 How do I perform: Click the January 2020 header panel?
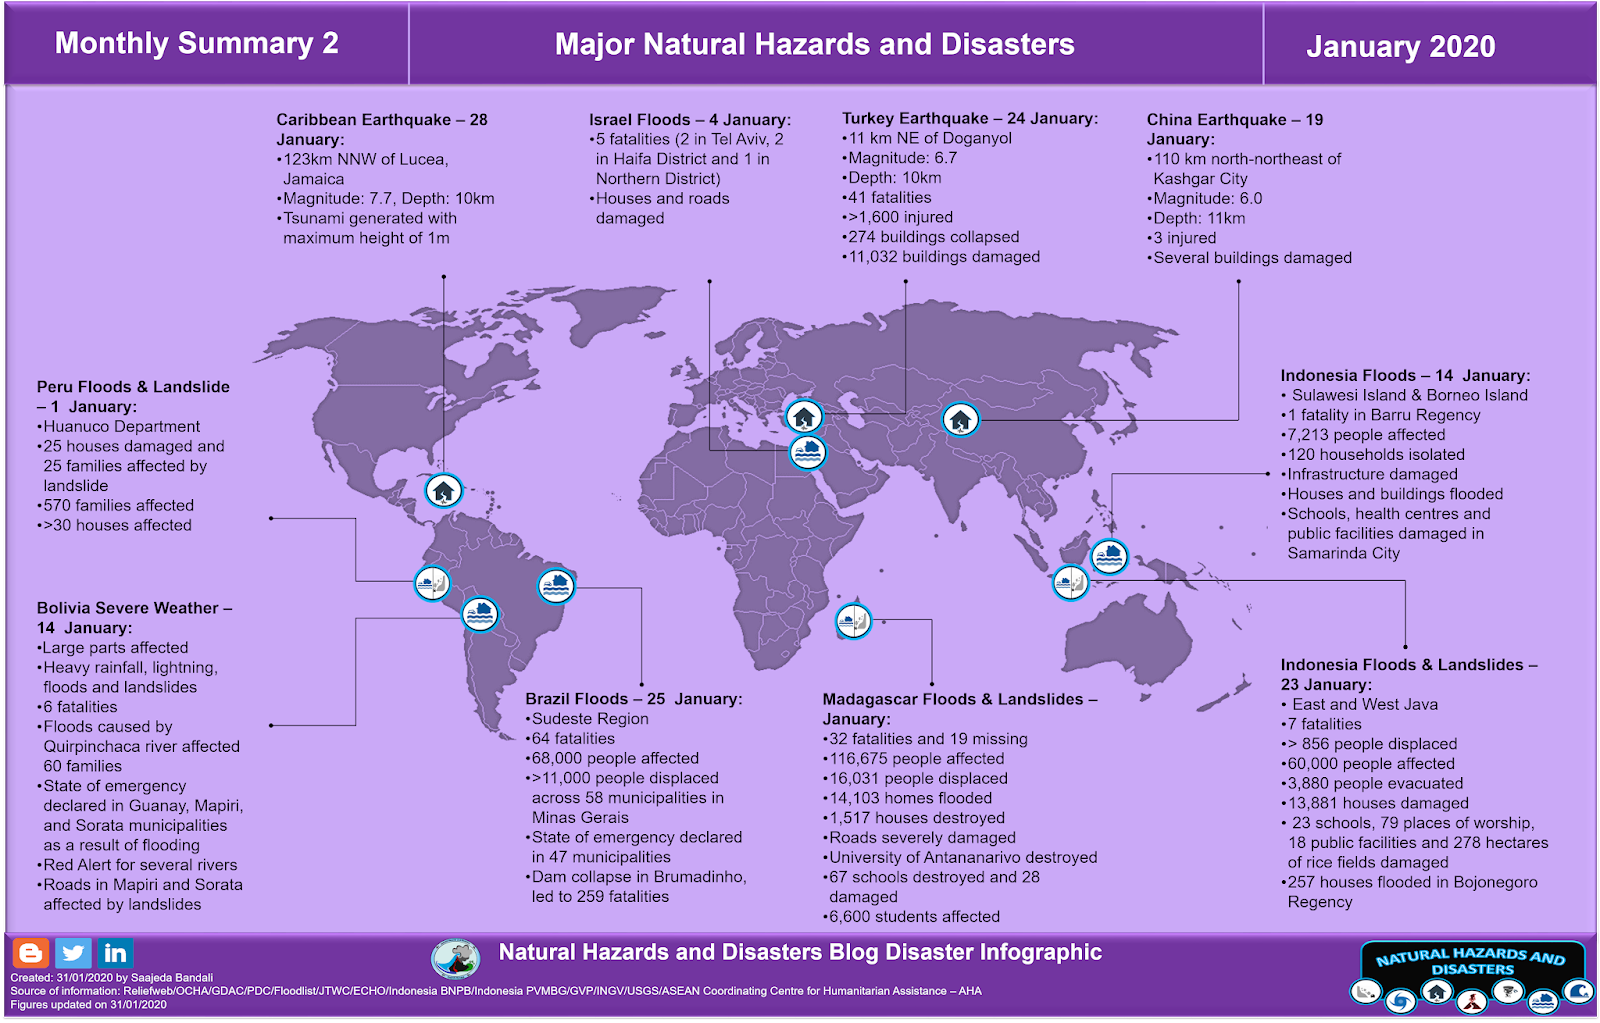click(x=1400, y=44)
